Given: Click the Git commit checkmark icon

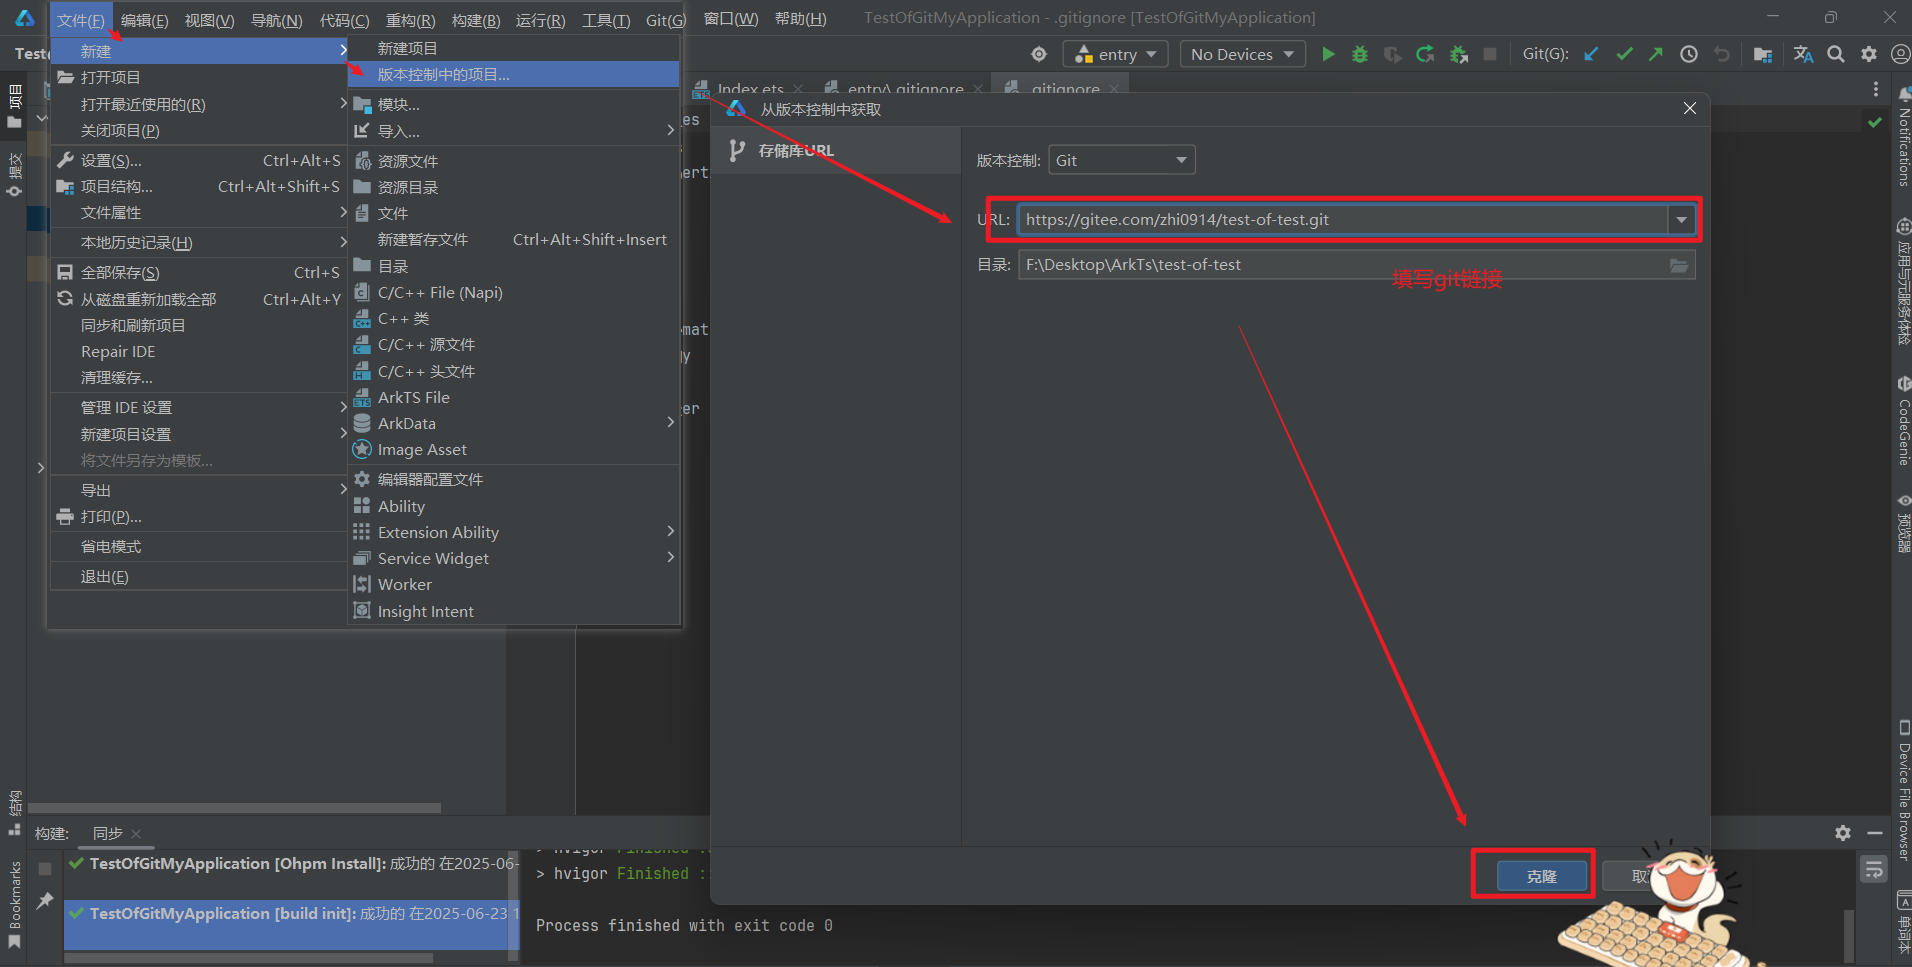Looking at the screenshot, I should tap(1624, 54).
